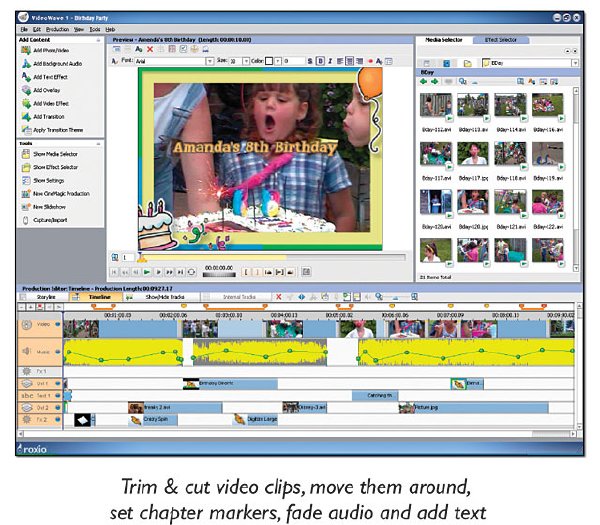Toggle visibility of the Video track
The width and height of the screenshot is (600, 525).
(58, 324)
